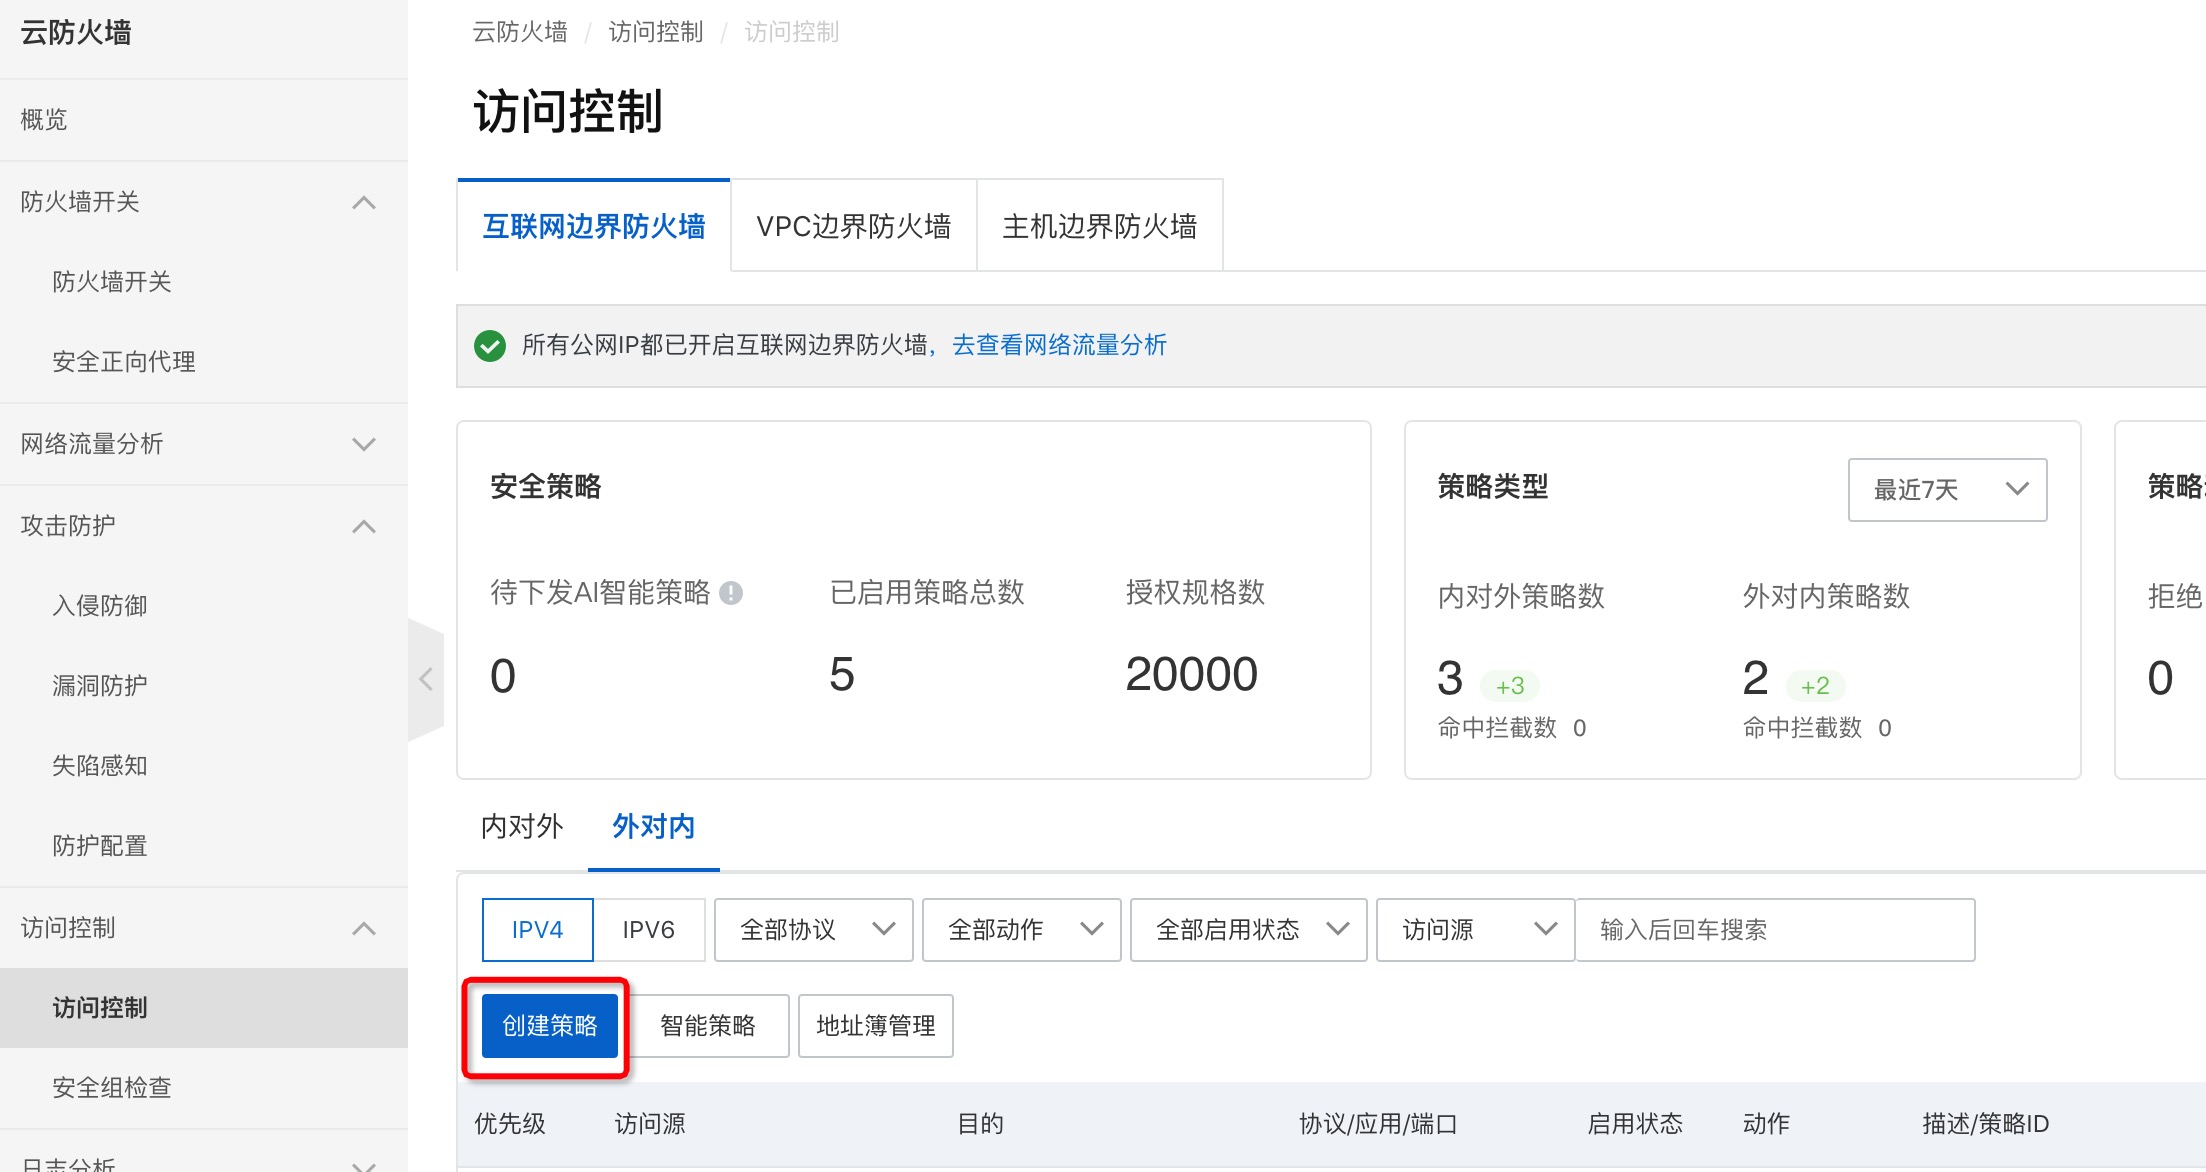Collapse the sidebar using the arrow handle
The width and height of the screenshot is (2206, 1172).
[426, 679]
